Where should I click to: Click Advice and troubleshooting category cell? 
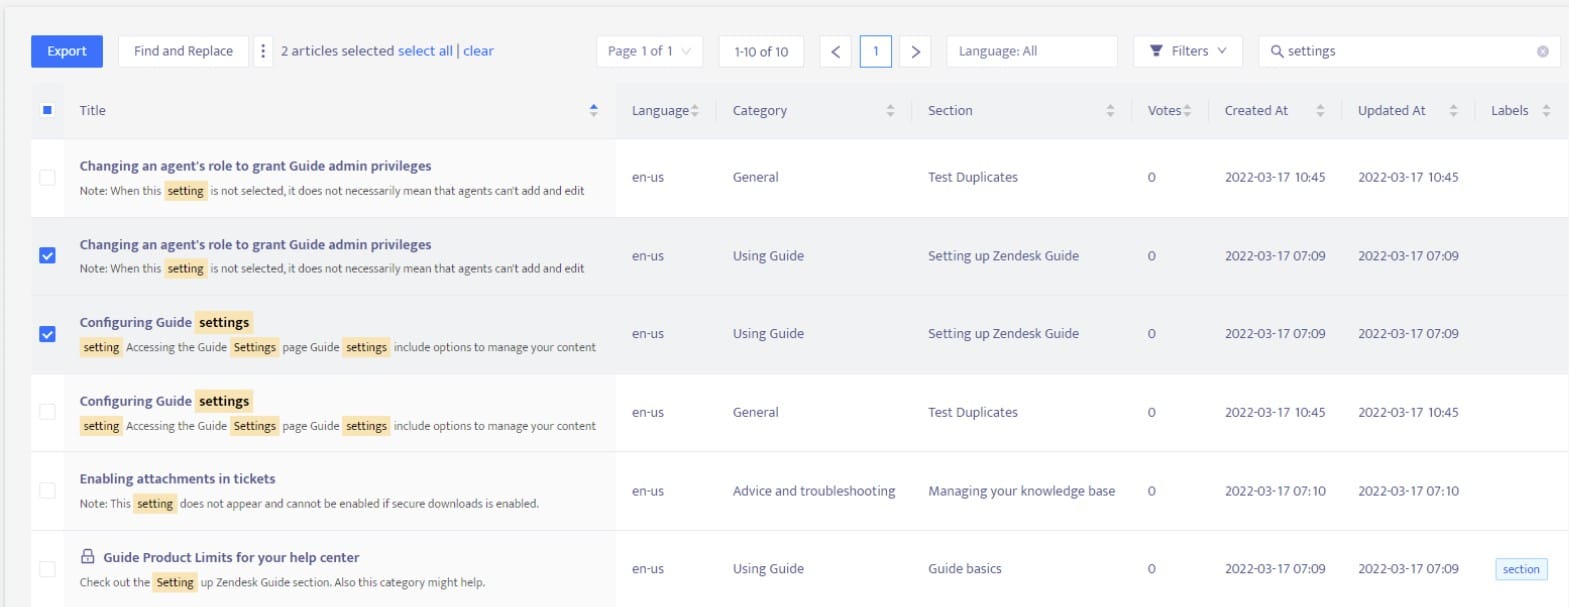click(814, 491)
